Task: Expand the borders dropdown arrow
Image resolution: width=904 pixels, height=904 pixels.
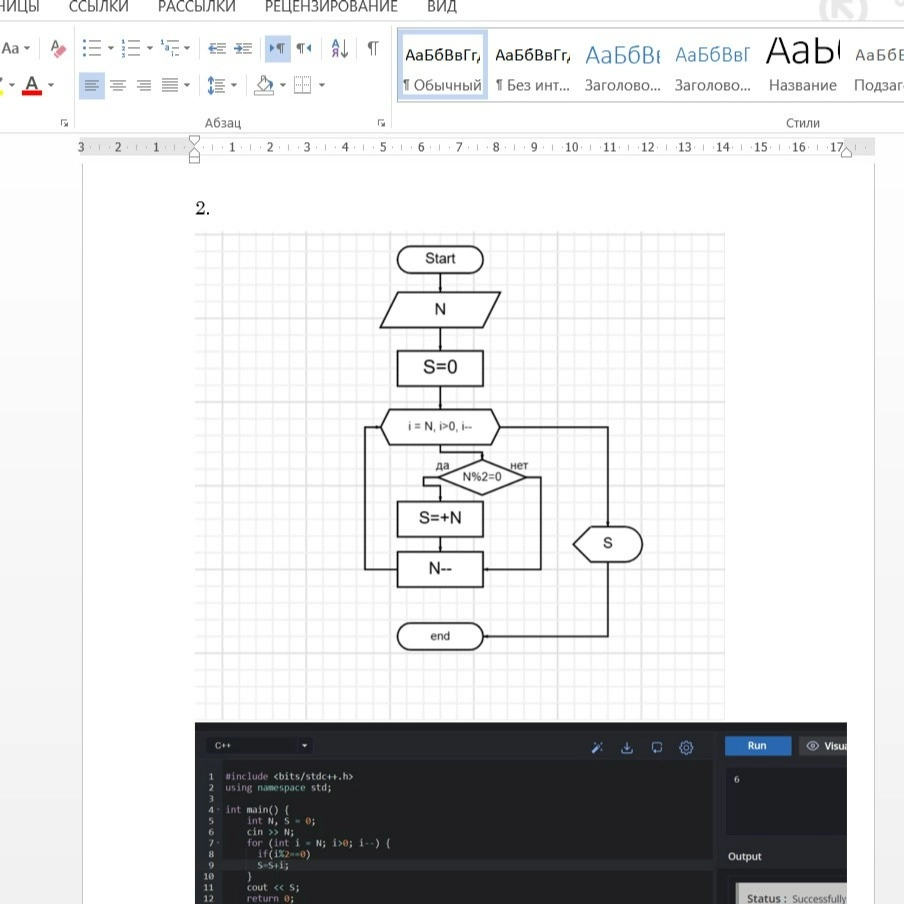Action: [x=321, y=85]
